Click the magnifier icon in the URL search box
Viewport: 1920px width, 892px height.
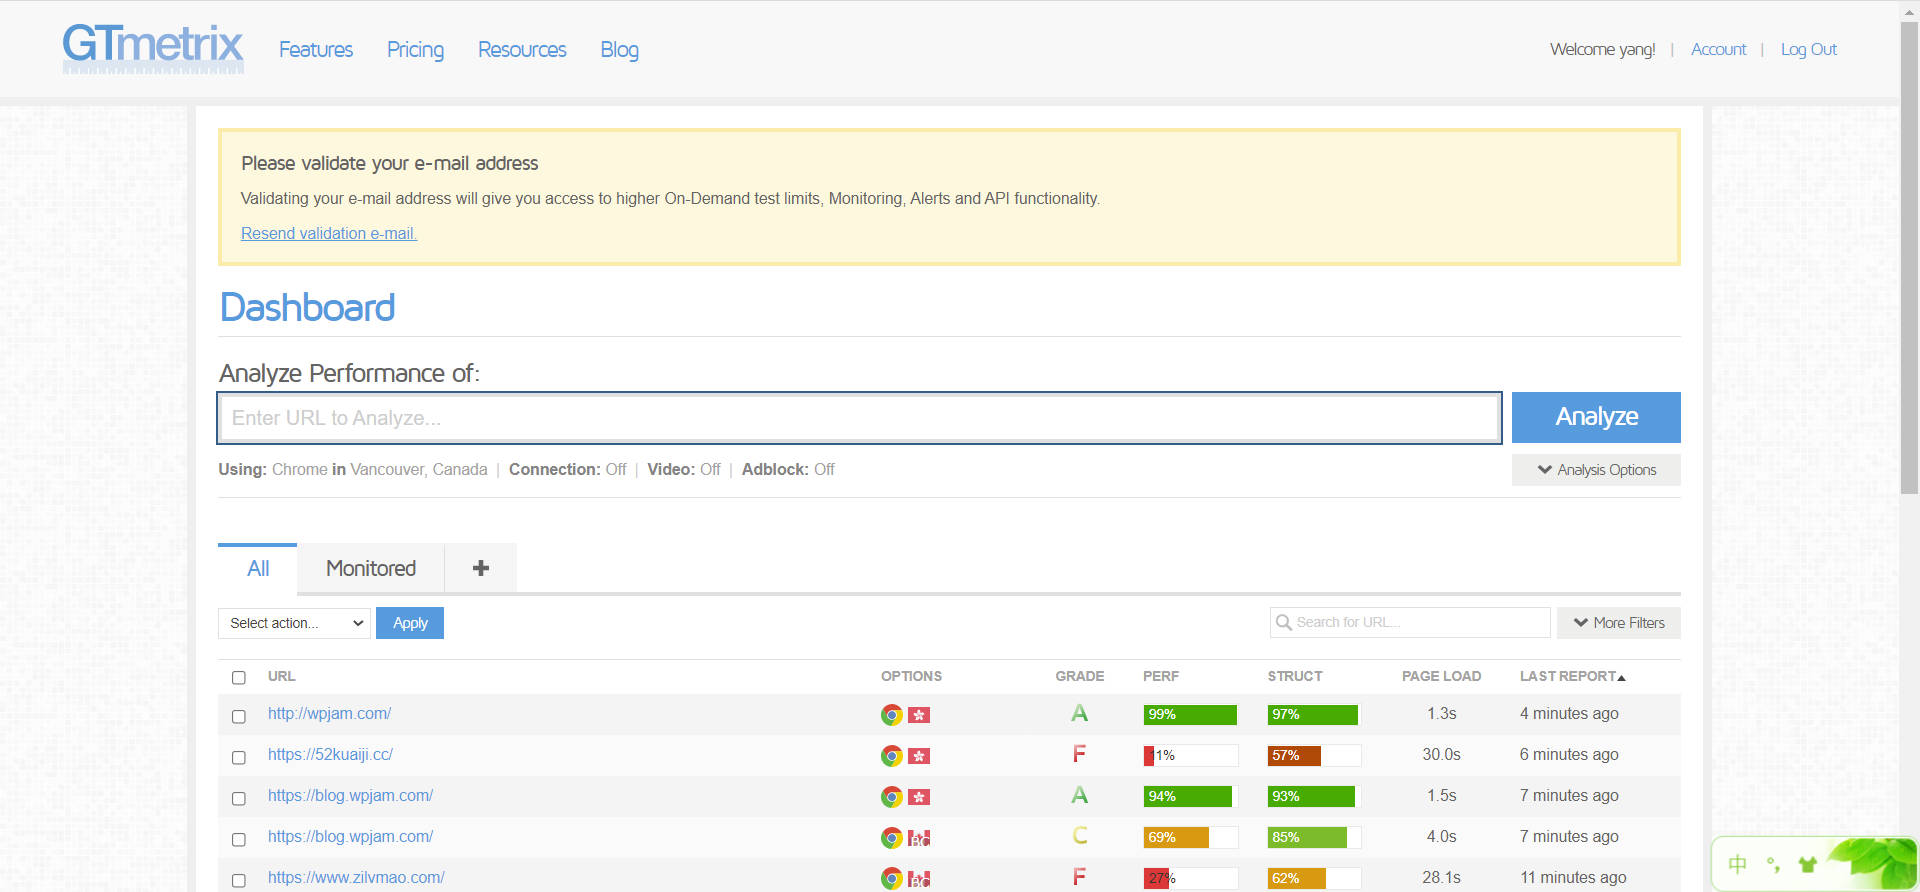(1284, 623)
